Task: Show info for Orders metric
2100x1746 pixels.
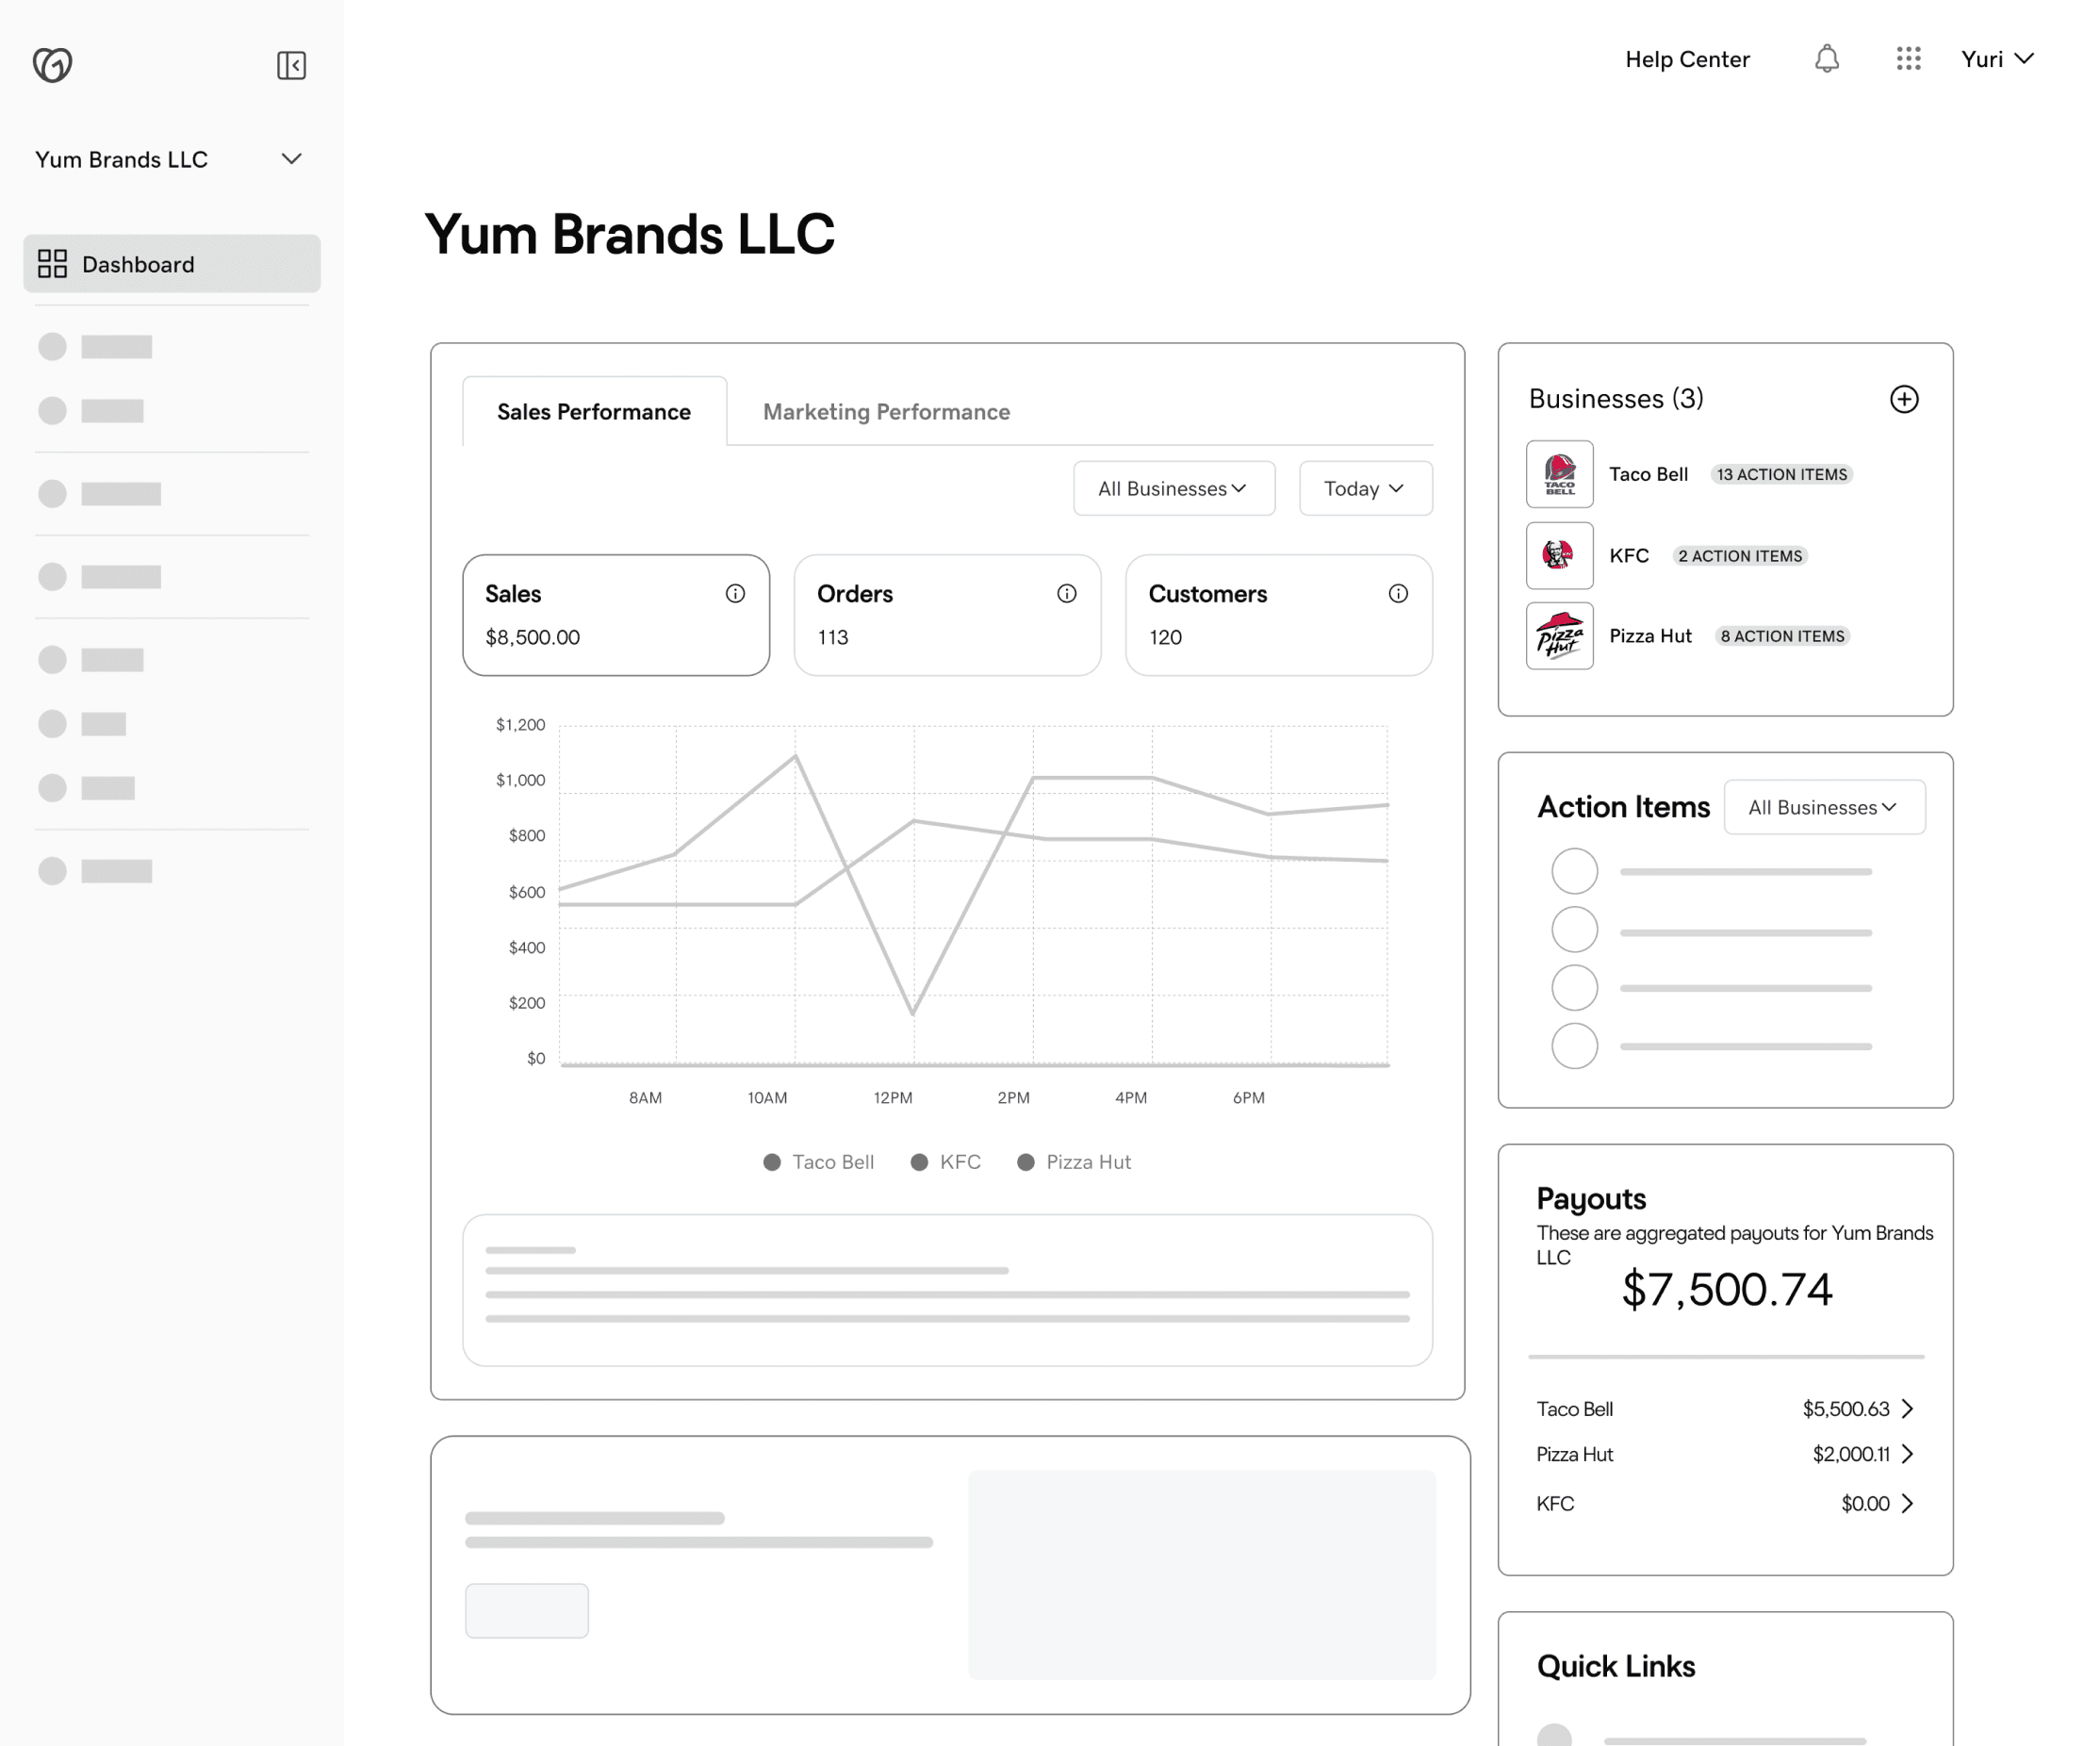Action: pos(1066,594)
